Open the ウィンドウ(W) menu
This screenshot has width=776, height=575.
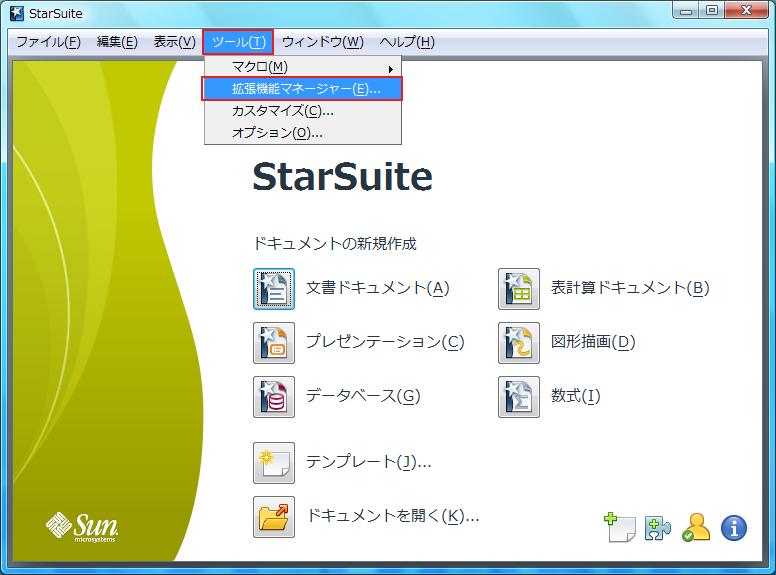tap(323, 42)
